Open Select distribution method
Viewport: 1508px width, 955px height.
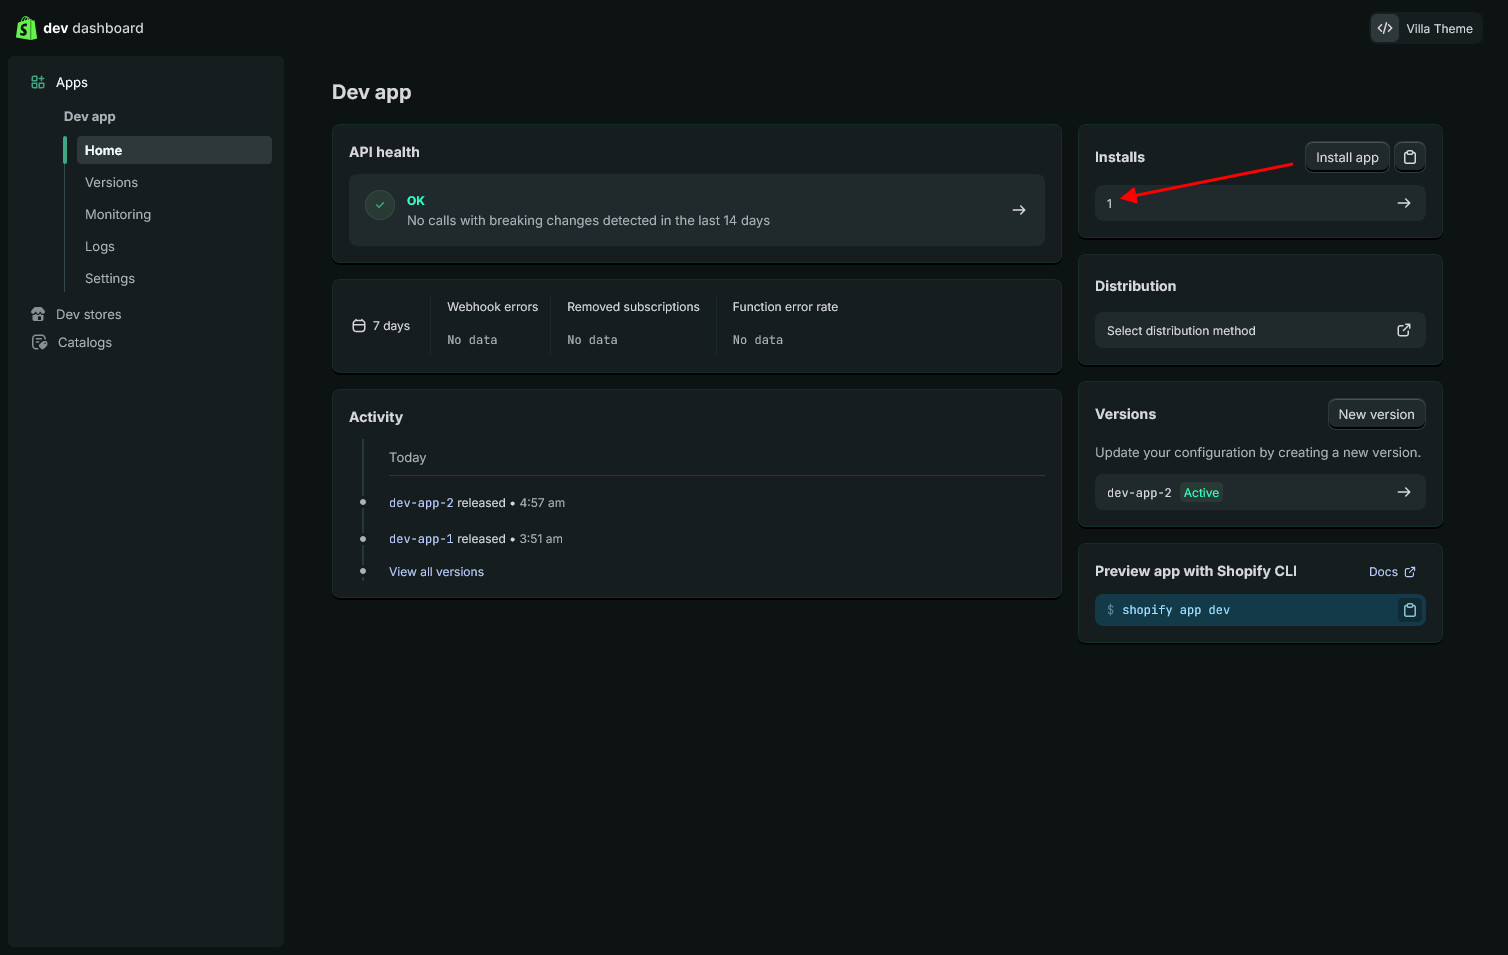[1259, 330]
